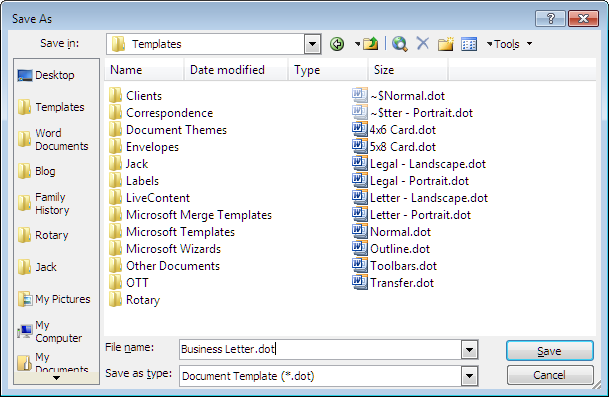The height and width of the screenshot is (397, 609).
Task: Select the Microsoft Wizards folder
Action: [165, 249]
